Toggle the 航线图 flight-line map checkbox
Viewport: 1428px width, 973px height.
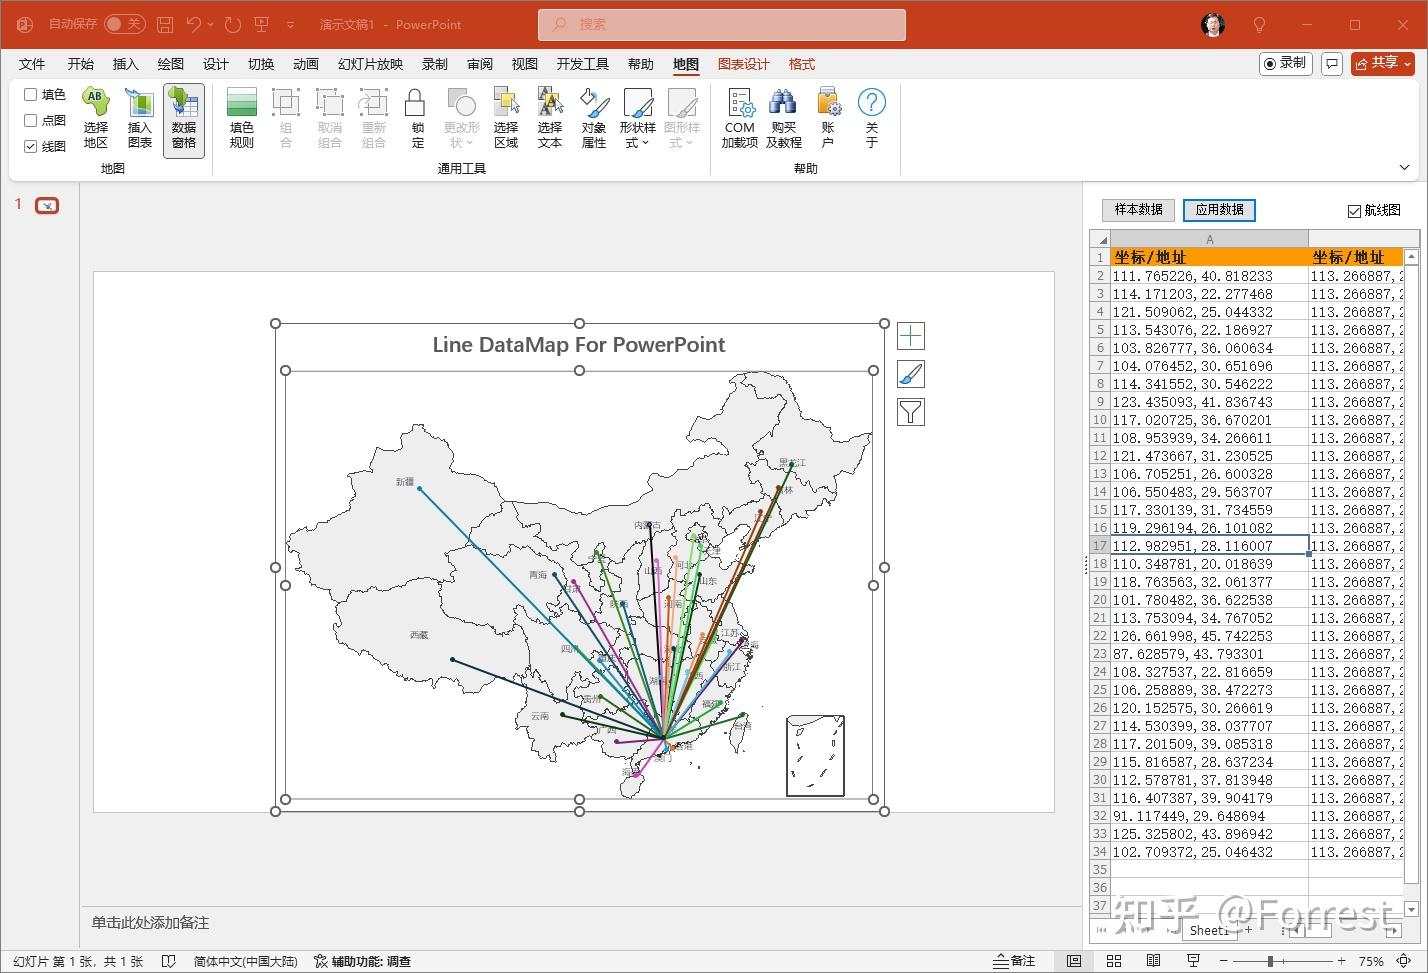click(x=1352, y=209)
